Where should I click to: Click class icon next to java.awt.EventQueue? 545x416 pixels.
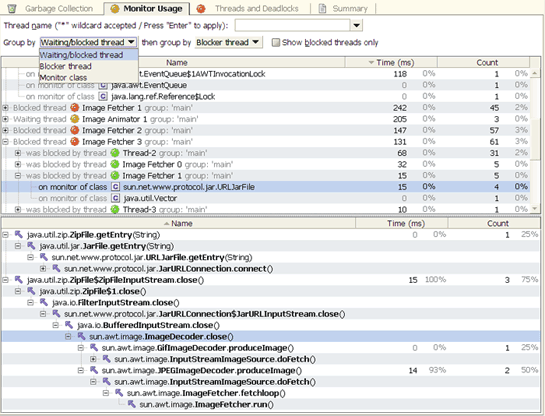(x=103, y=85)
